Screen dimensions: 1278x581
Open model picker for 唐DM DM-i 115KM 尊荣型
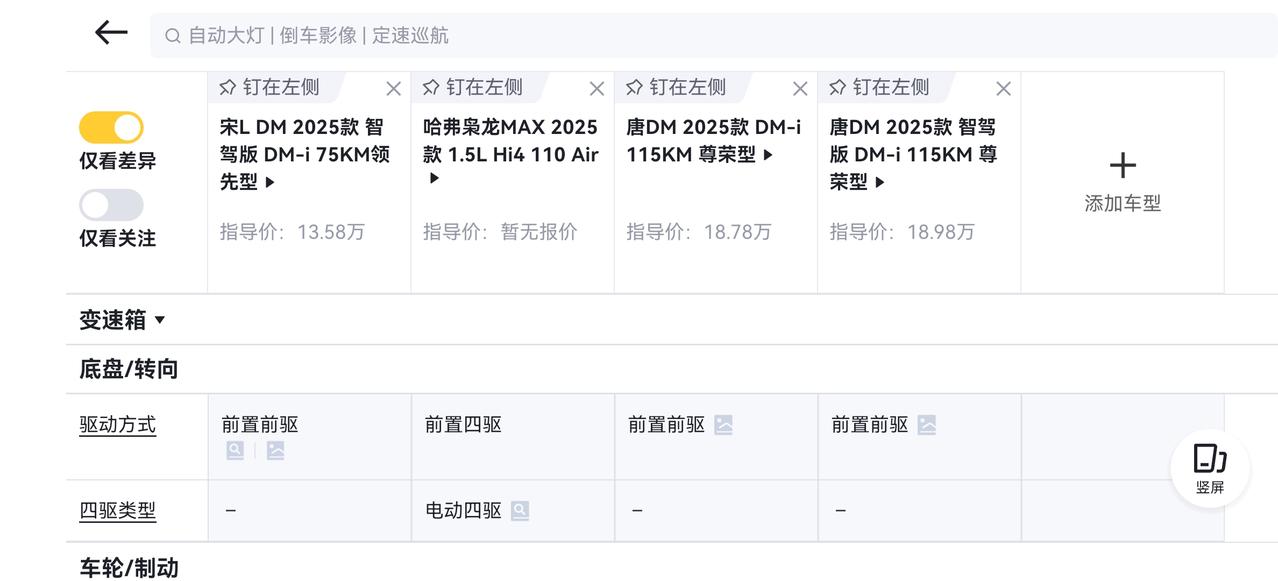pos(714,141)
